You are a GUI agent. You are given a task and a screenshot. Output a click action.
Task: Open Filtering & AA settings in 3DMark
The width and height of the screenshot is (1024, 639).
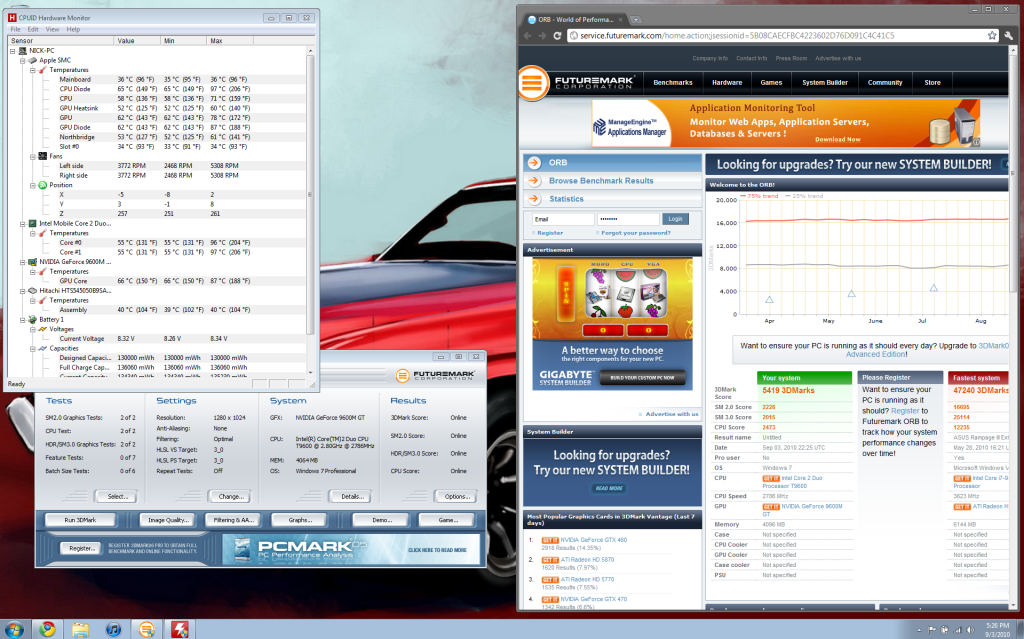click(x=233, y=520)
